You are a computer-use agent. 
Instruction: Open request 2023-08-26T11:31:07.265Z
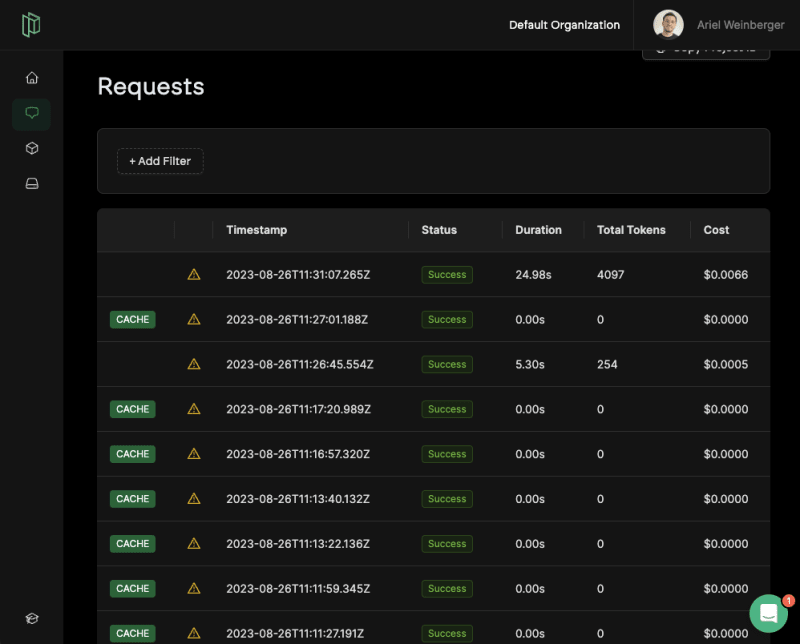[x=298, y=275]
